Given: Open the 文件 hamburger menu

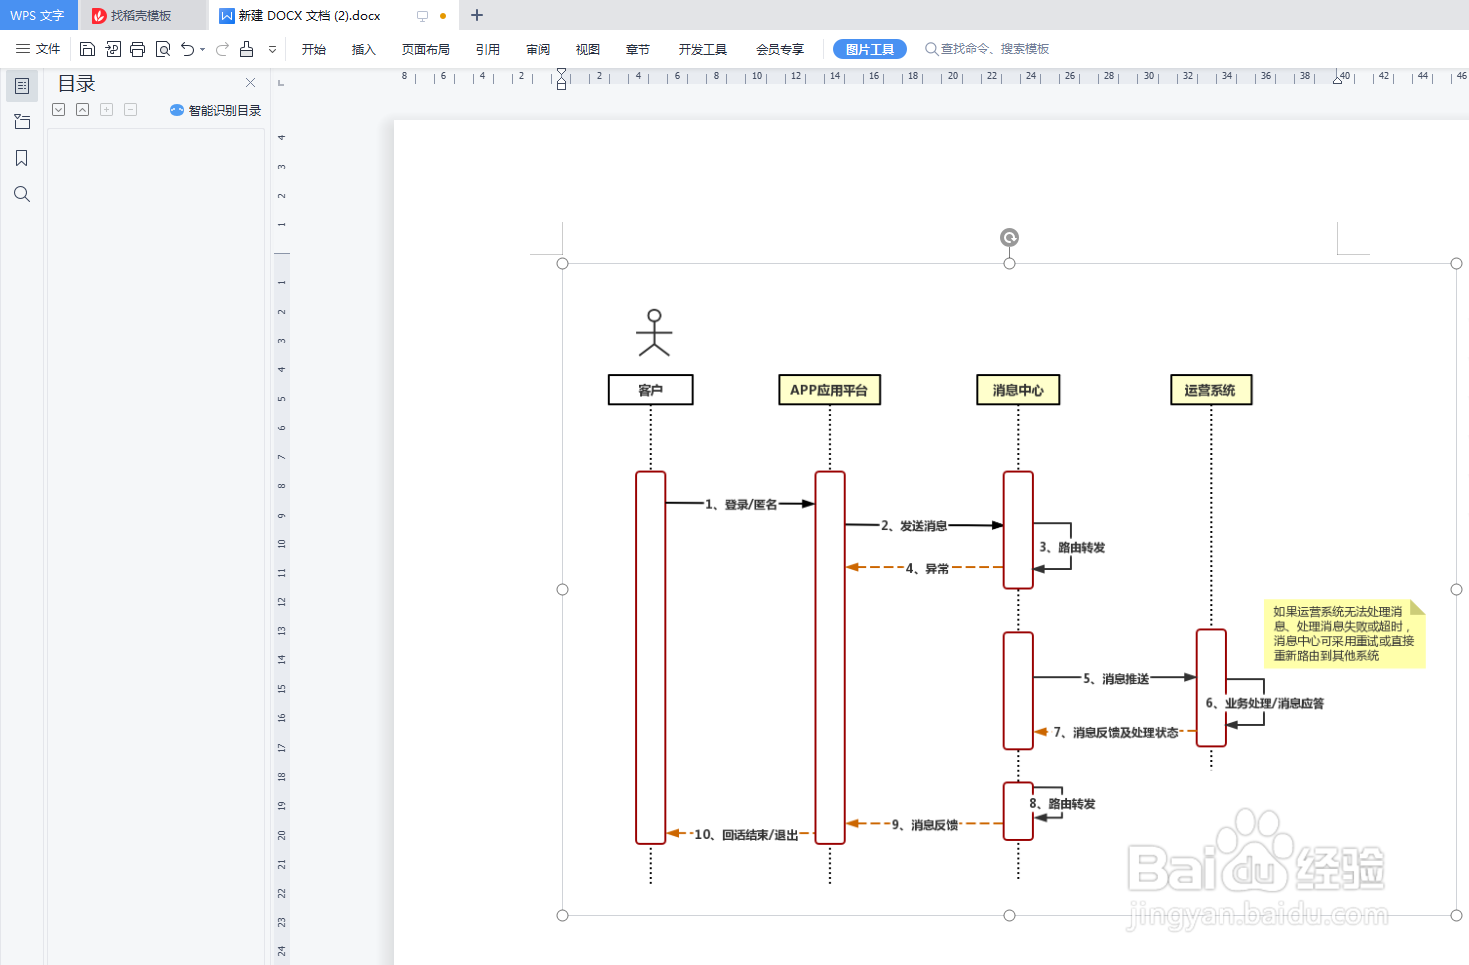Looking at the screenshot, I should point(38,49).
